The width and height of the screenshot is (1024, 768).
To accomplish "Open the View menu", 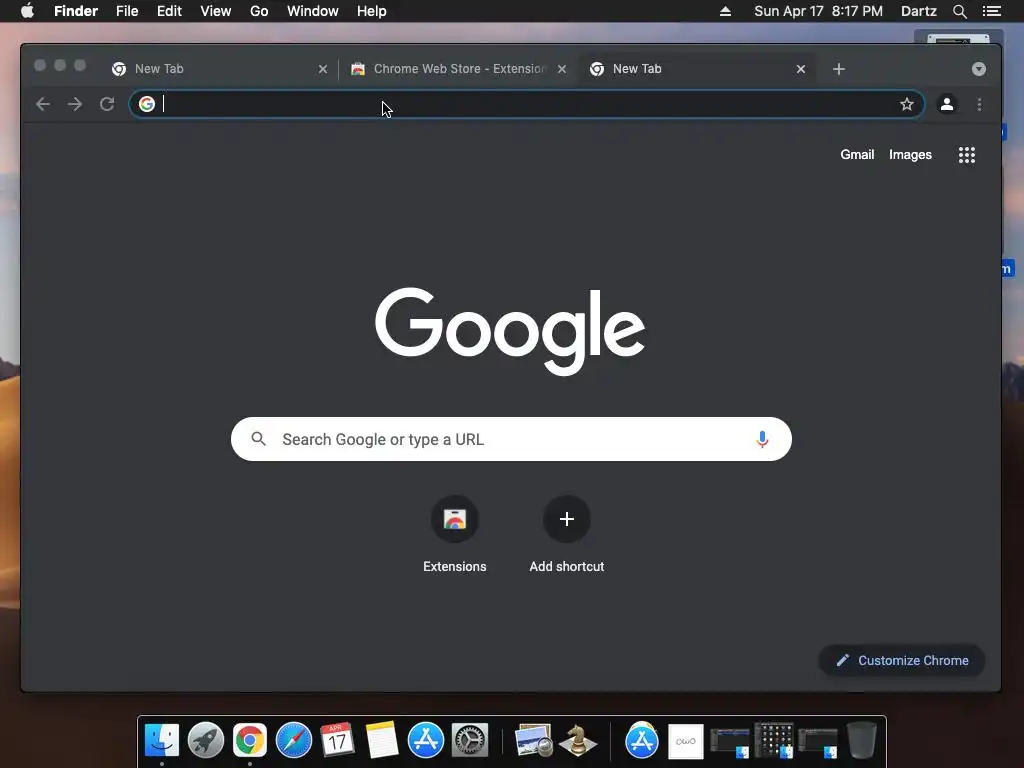I will click(x=216, y=11).
